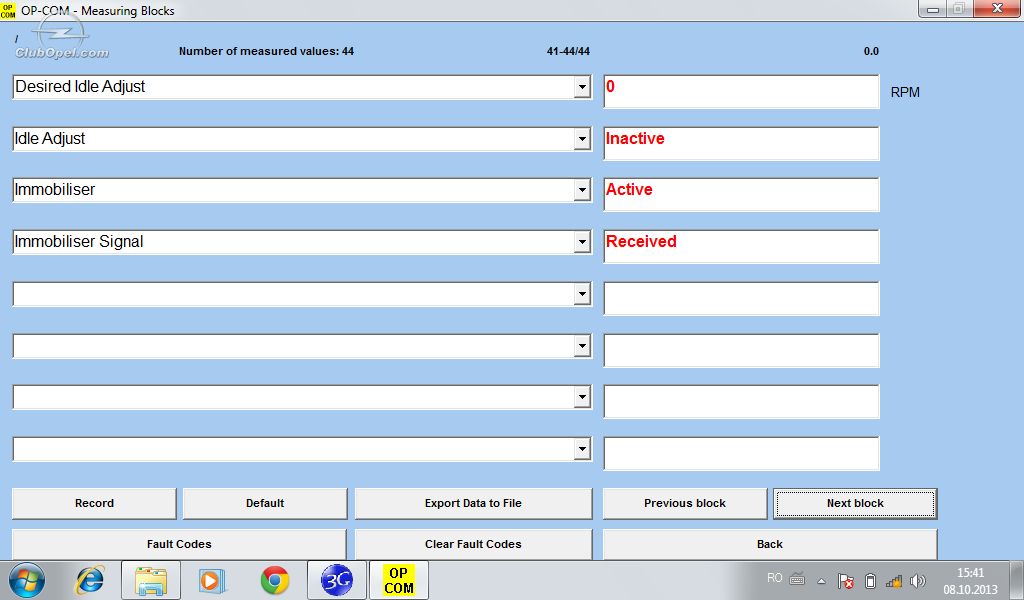This screenshot has height=600, width=1024.
Task: Click the Active value field
Action: [x=741, y=195]
